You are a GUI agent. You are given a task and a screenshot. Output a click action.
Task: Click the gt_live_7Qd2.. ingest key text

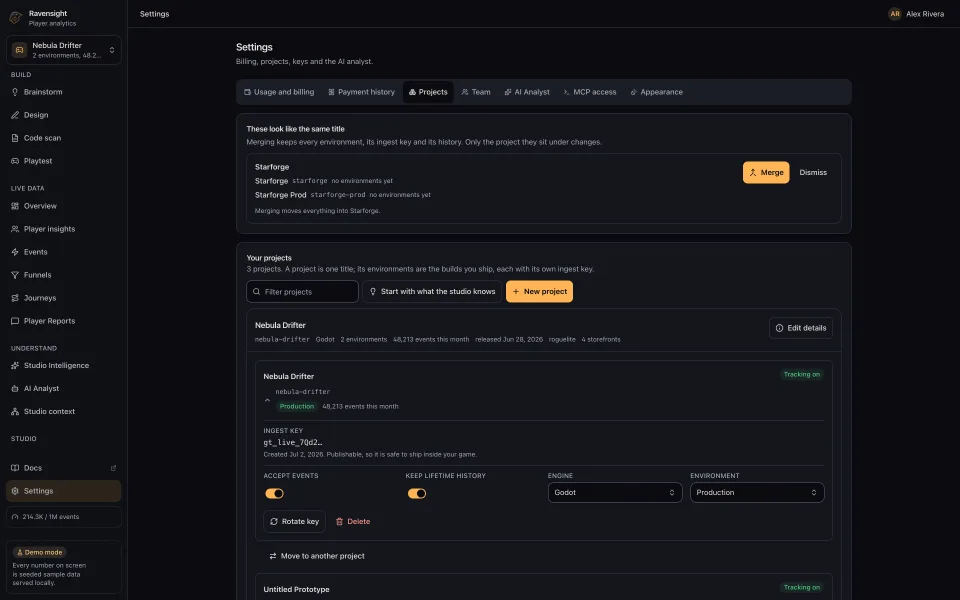tap(293, 442)
